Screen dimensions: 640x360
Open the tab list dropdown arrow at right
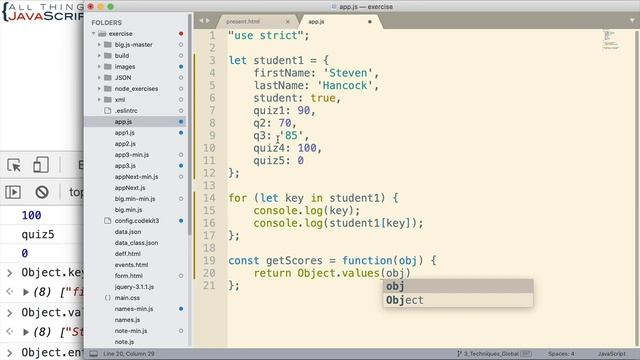click(x=632, y=20)
